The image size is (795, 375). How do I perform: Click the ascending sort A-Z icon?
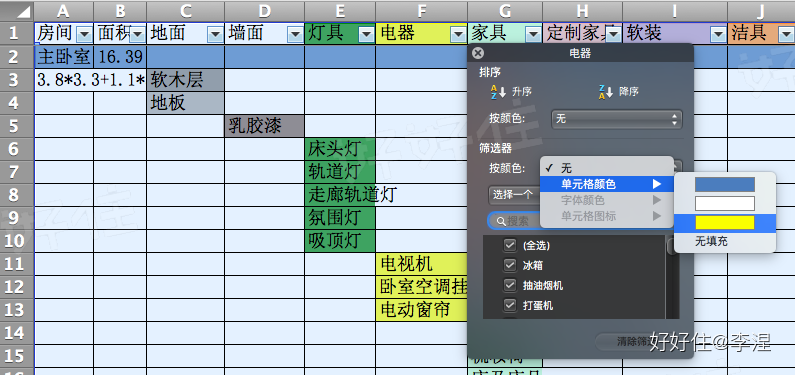[x=498, y=92]
